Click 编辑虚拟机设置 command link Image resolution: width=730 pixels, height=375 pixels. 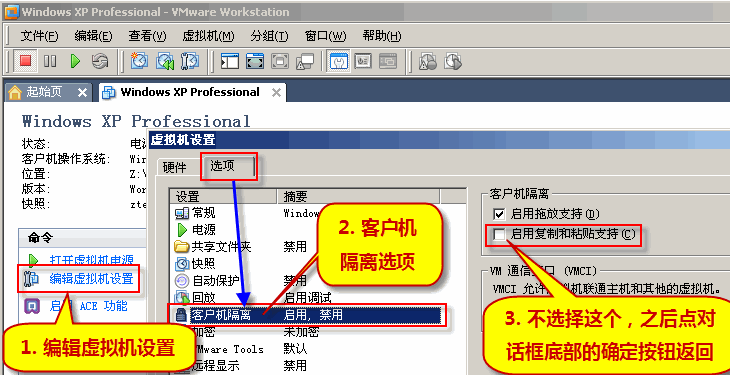tap(92, 279)
